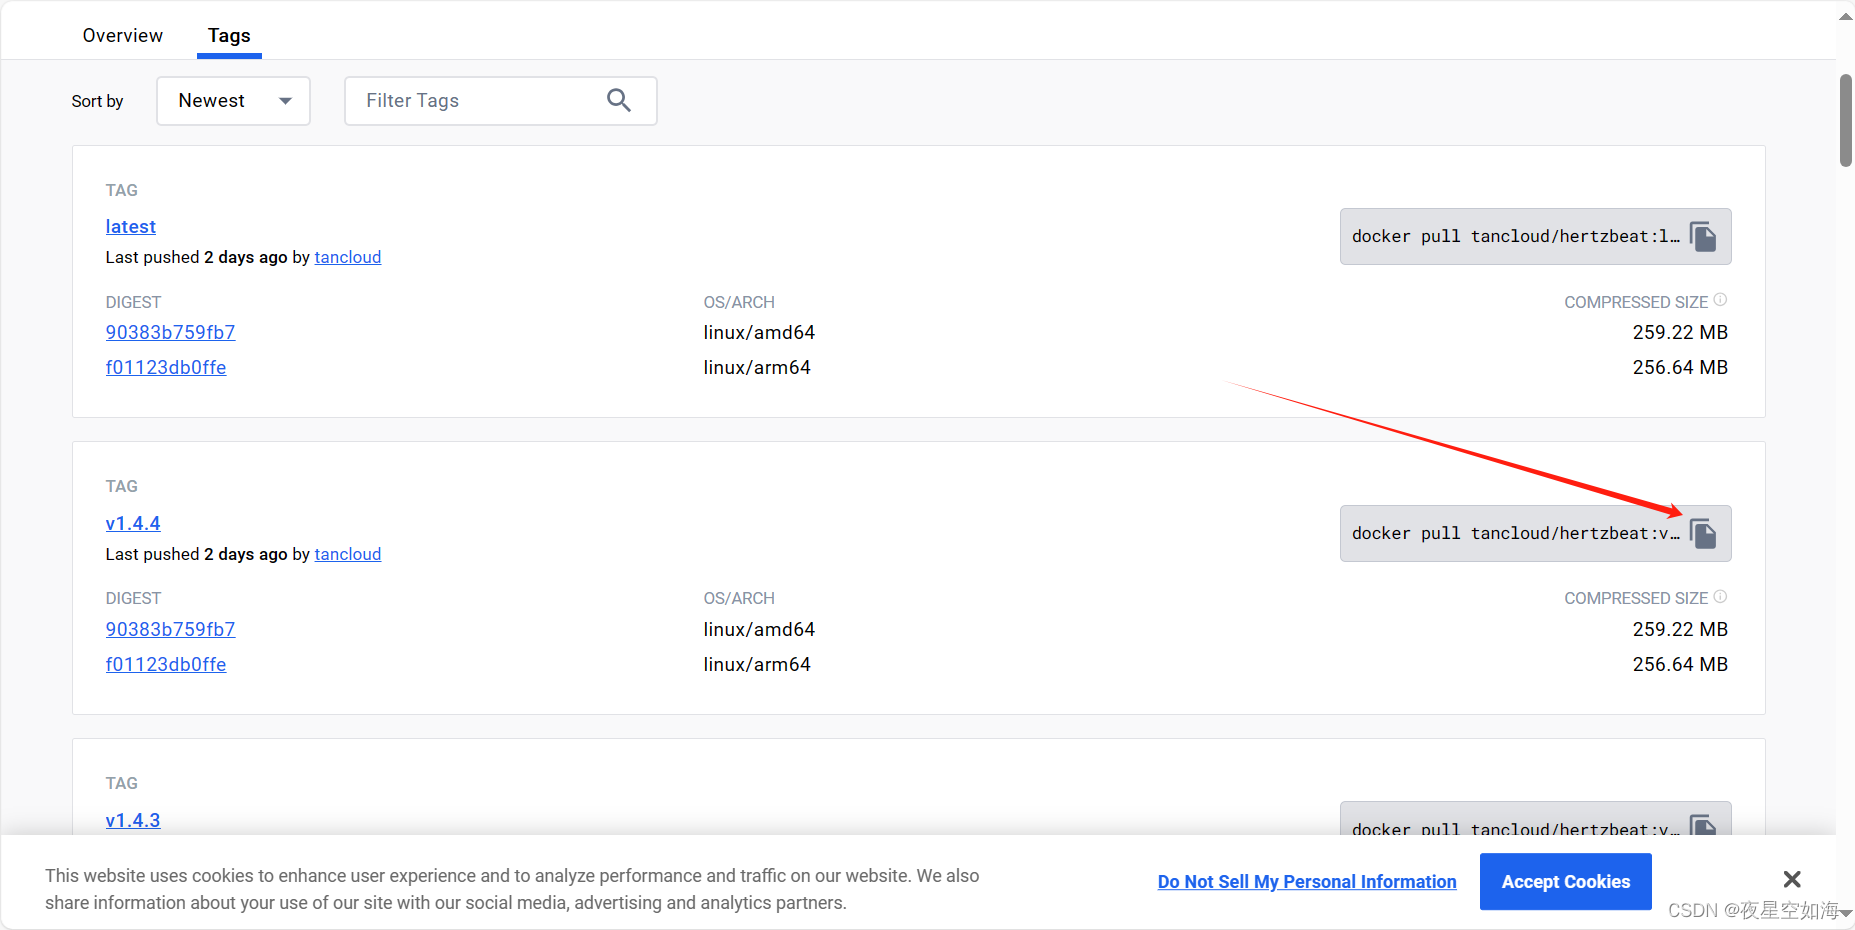The width and height of the screenshot is (1855, 930).
Task: Select the Tags tab
Action: click(228, 35)
